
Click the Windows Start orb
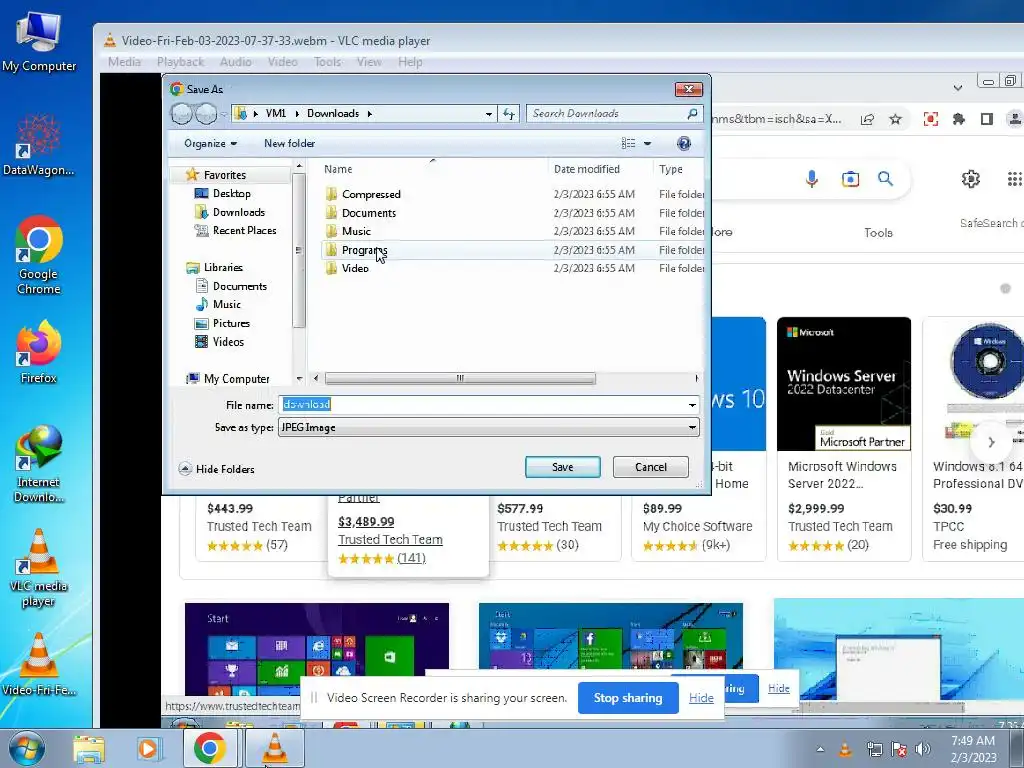pyautogui.click(x=27, y=748)
